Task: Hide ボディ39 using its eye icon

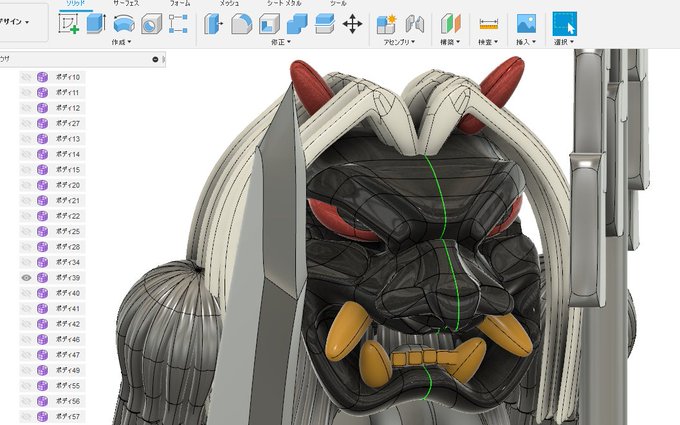Action: pos(26,278)
